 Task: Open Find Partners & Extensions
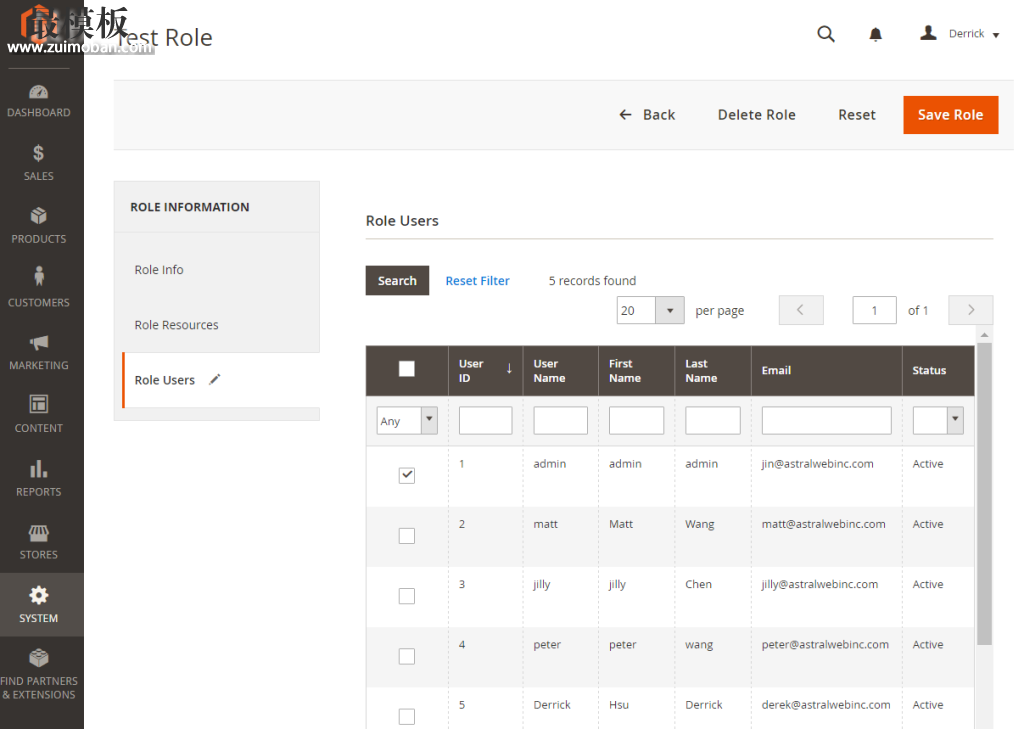39,675
